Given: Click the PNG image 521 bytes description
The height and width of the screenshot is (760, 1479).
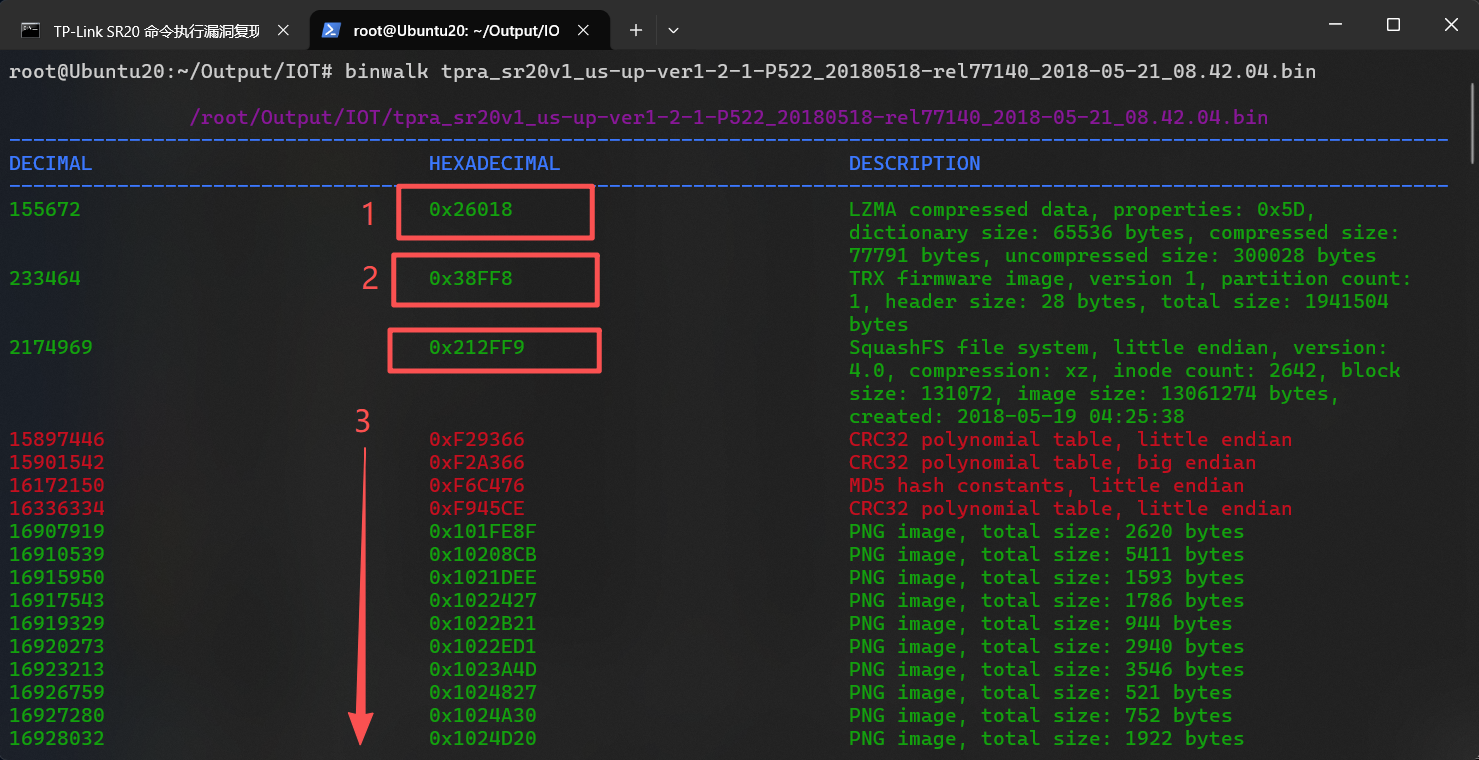Looking at the screenshot, I should pyautogui.click(x=1040, y=692).
